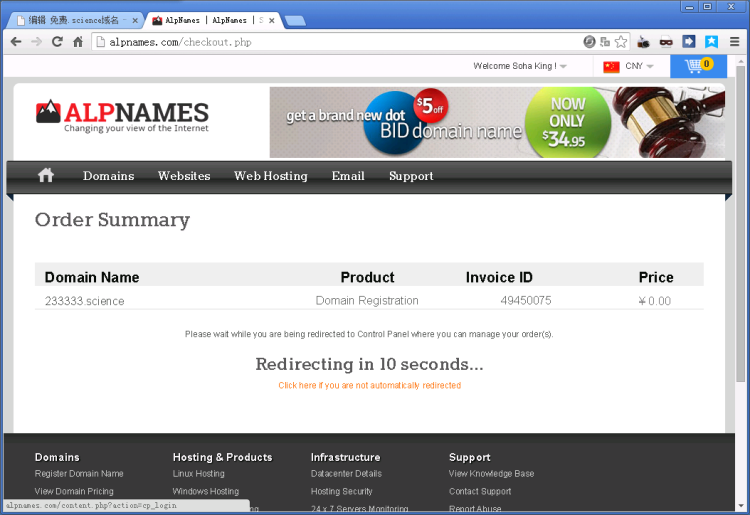Click the Domain Name column header
This screenshot has height=515, width=750.
[x=92, y=277]
